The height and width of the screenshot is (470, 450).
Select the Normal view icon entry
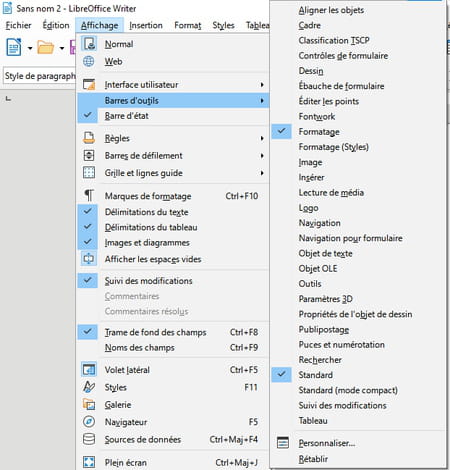click(89, 44)
